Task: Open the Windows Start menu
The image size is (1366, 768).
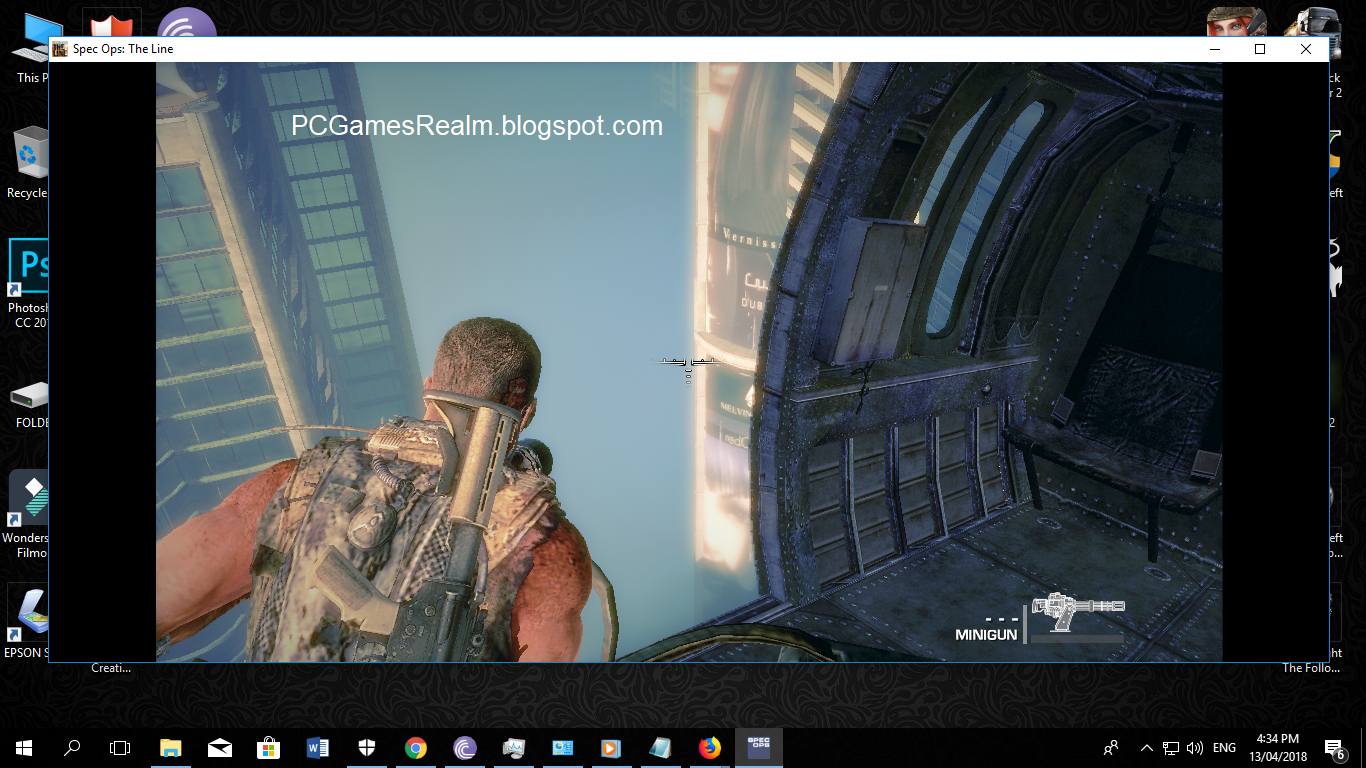Action: click(24, 748)
